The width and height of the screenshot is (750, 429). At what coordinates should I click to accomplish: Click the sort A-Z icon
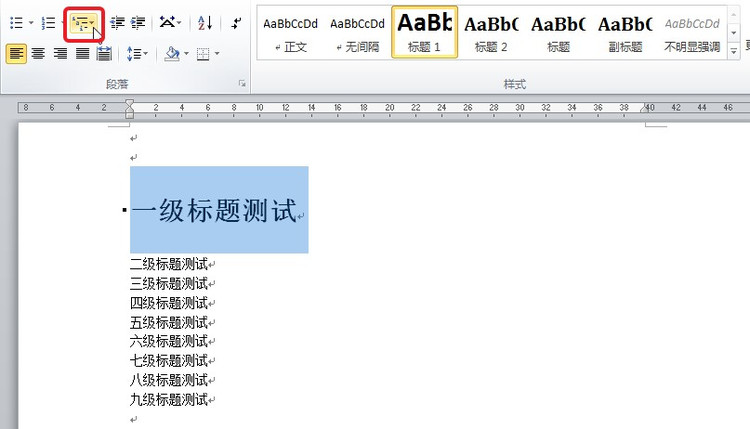(205, 22)
